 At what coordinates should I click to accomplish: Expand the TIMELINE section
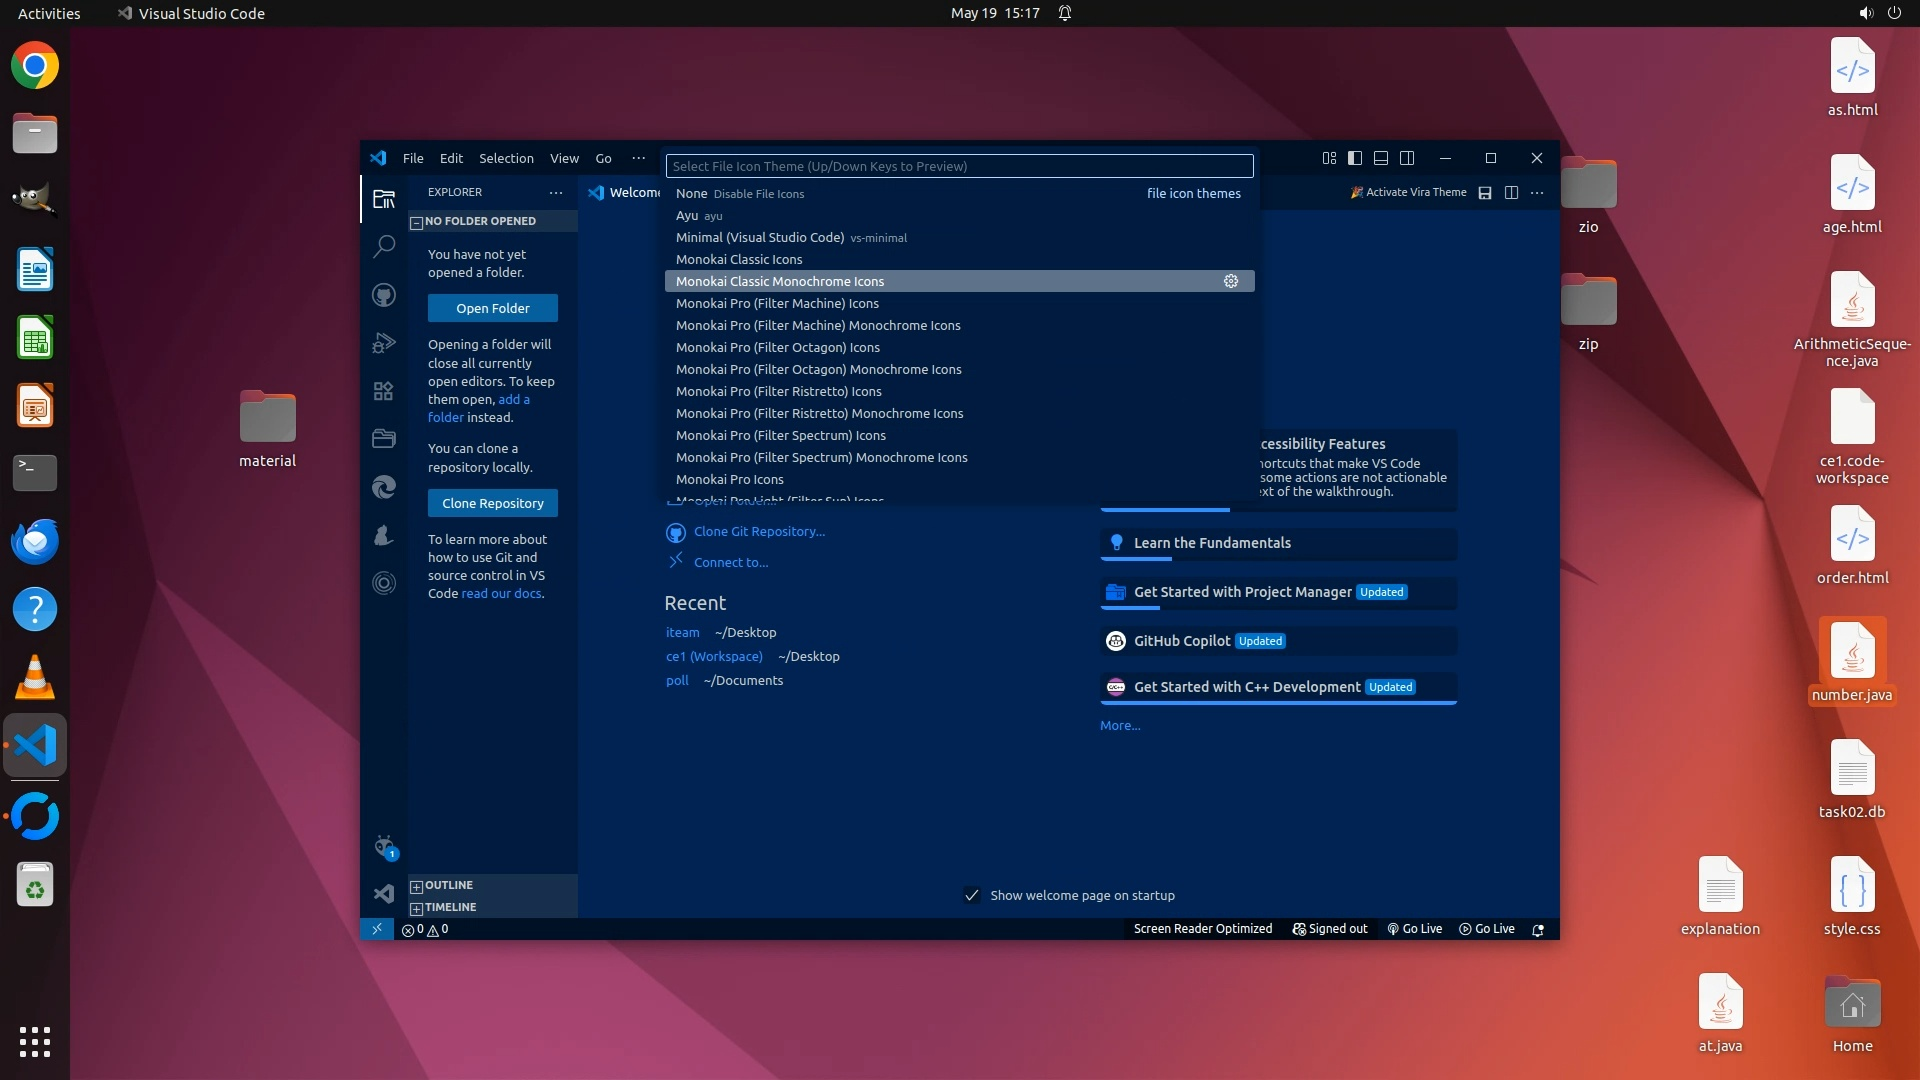pyautogui.click(x=450, y=907)
